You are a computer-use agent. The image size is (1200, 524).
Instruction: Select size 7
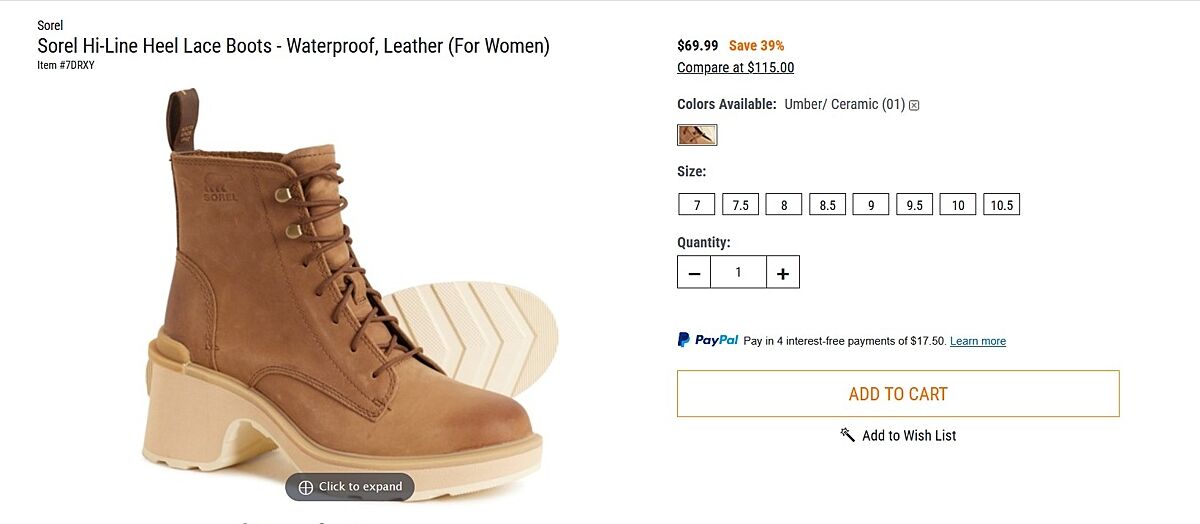pyautogui.click(x=696, y=205)
